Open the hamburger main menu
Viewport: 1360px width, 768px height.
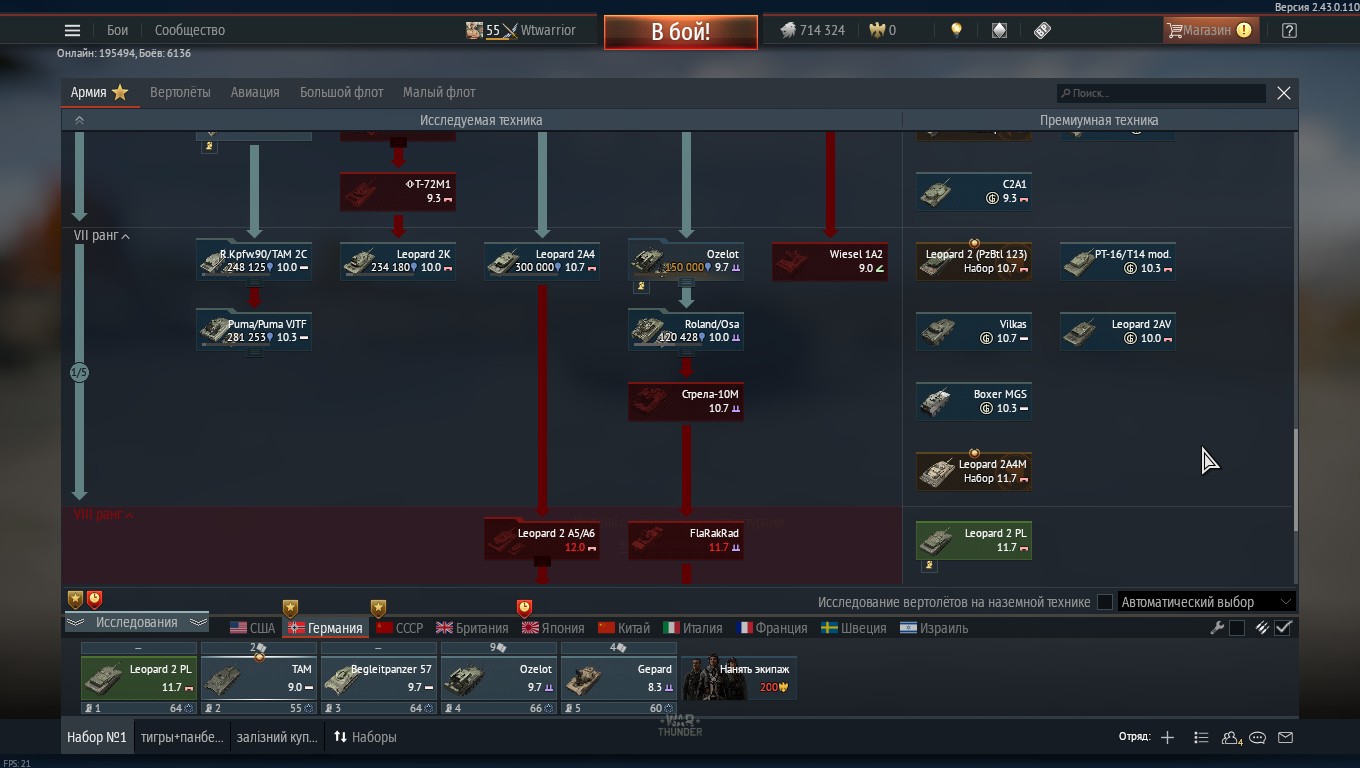(72, 31)
